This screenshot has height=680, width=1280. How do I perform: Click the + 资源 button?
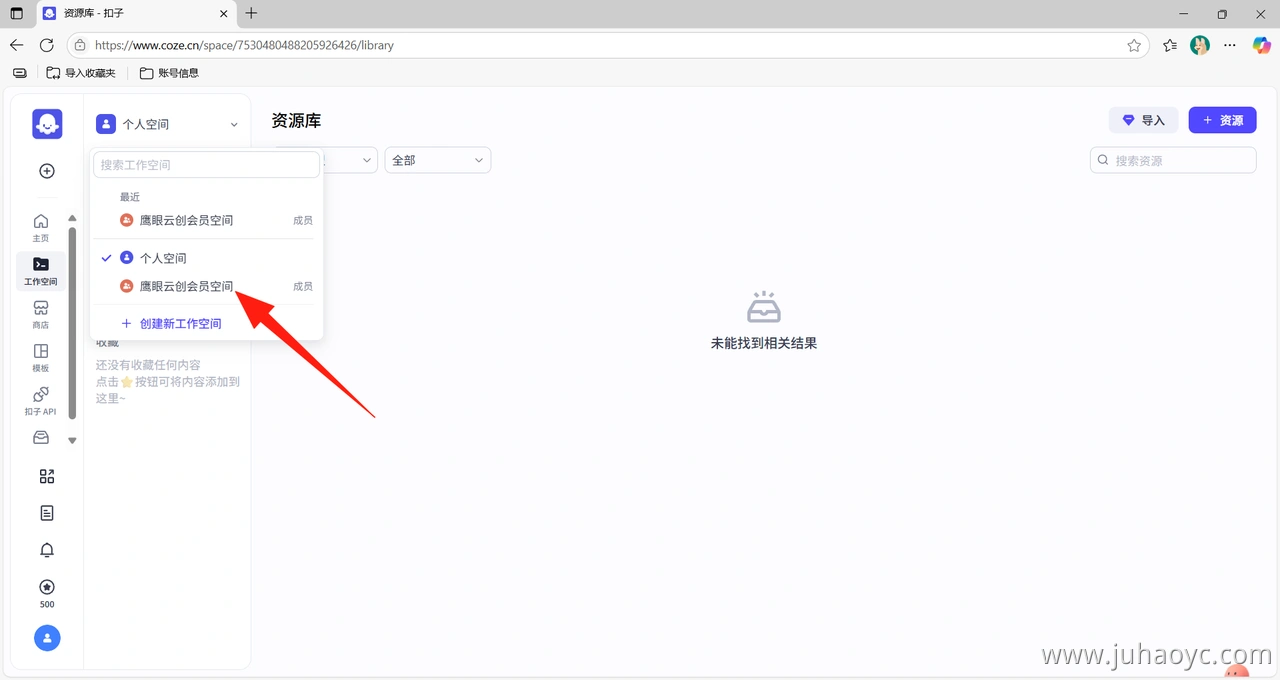pyautogui.click(x=1223, y=120)
